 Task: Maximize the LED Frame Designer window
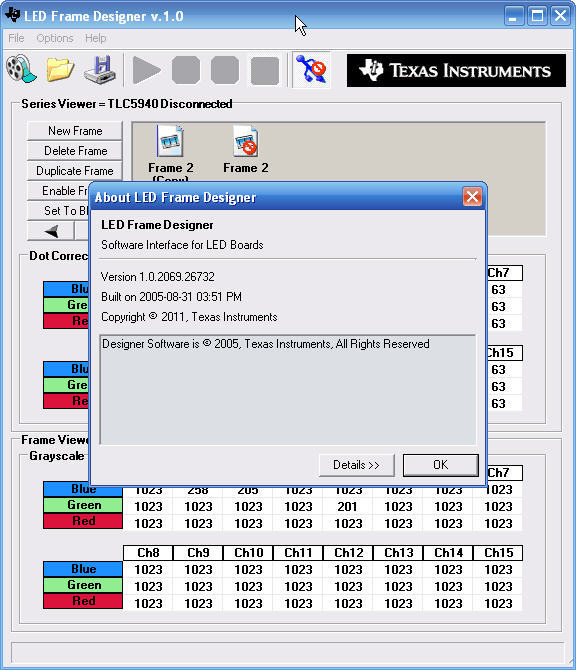pyautogui.click(x=537, y=16)
